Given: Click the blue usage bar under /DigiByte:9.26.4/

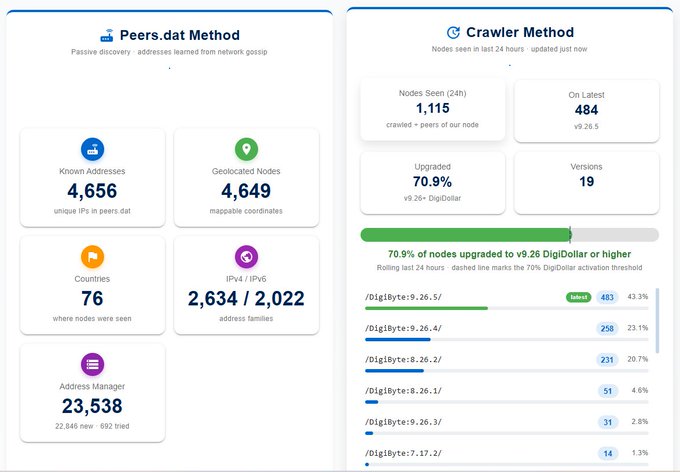Looking at the screenshot, I should point(398,340).
